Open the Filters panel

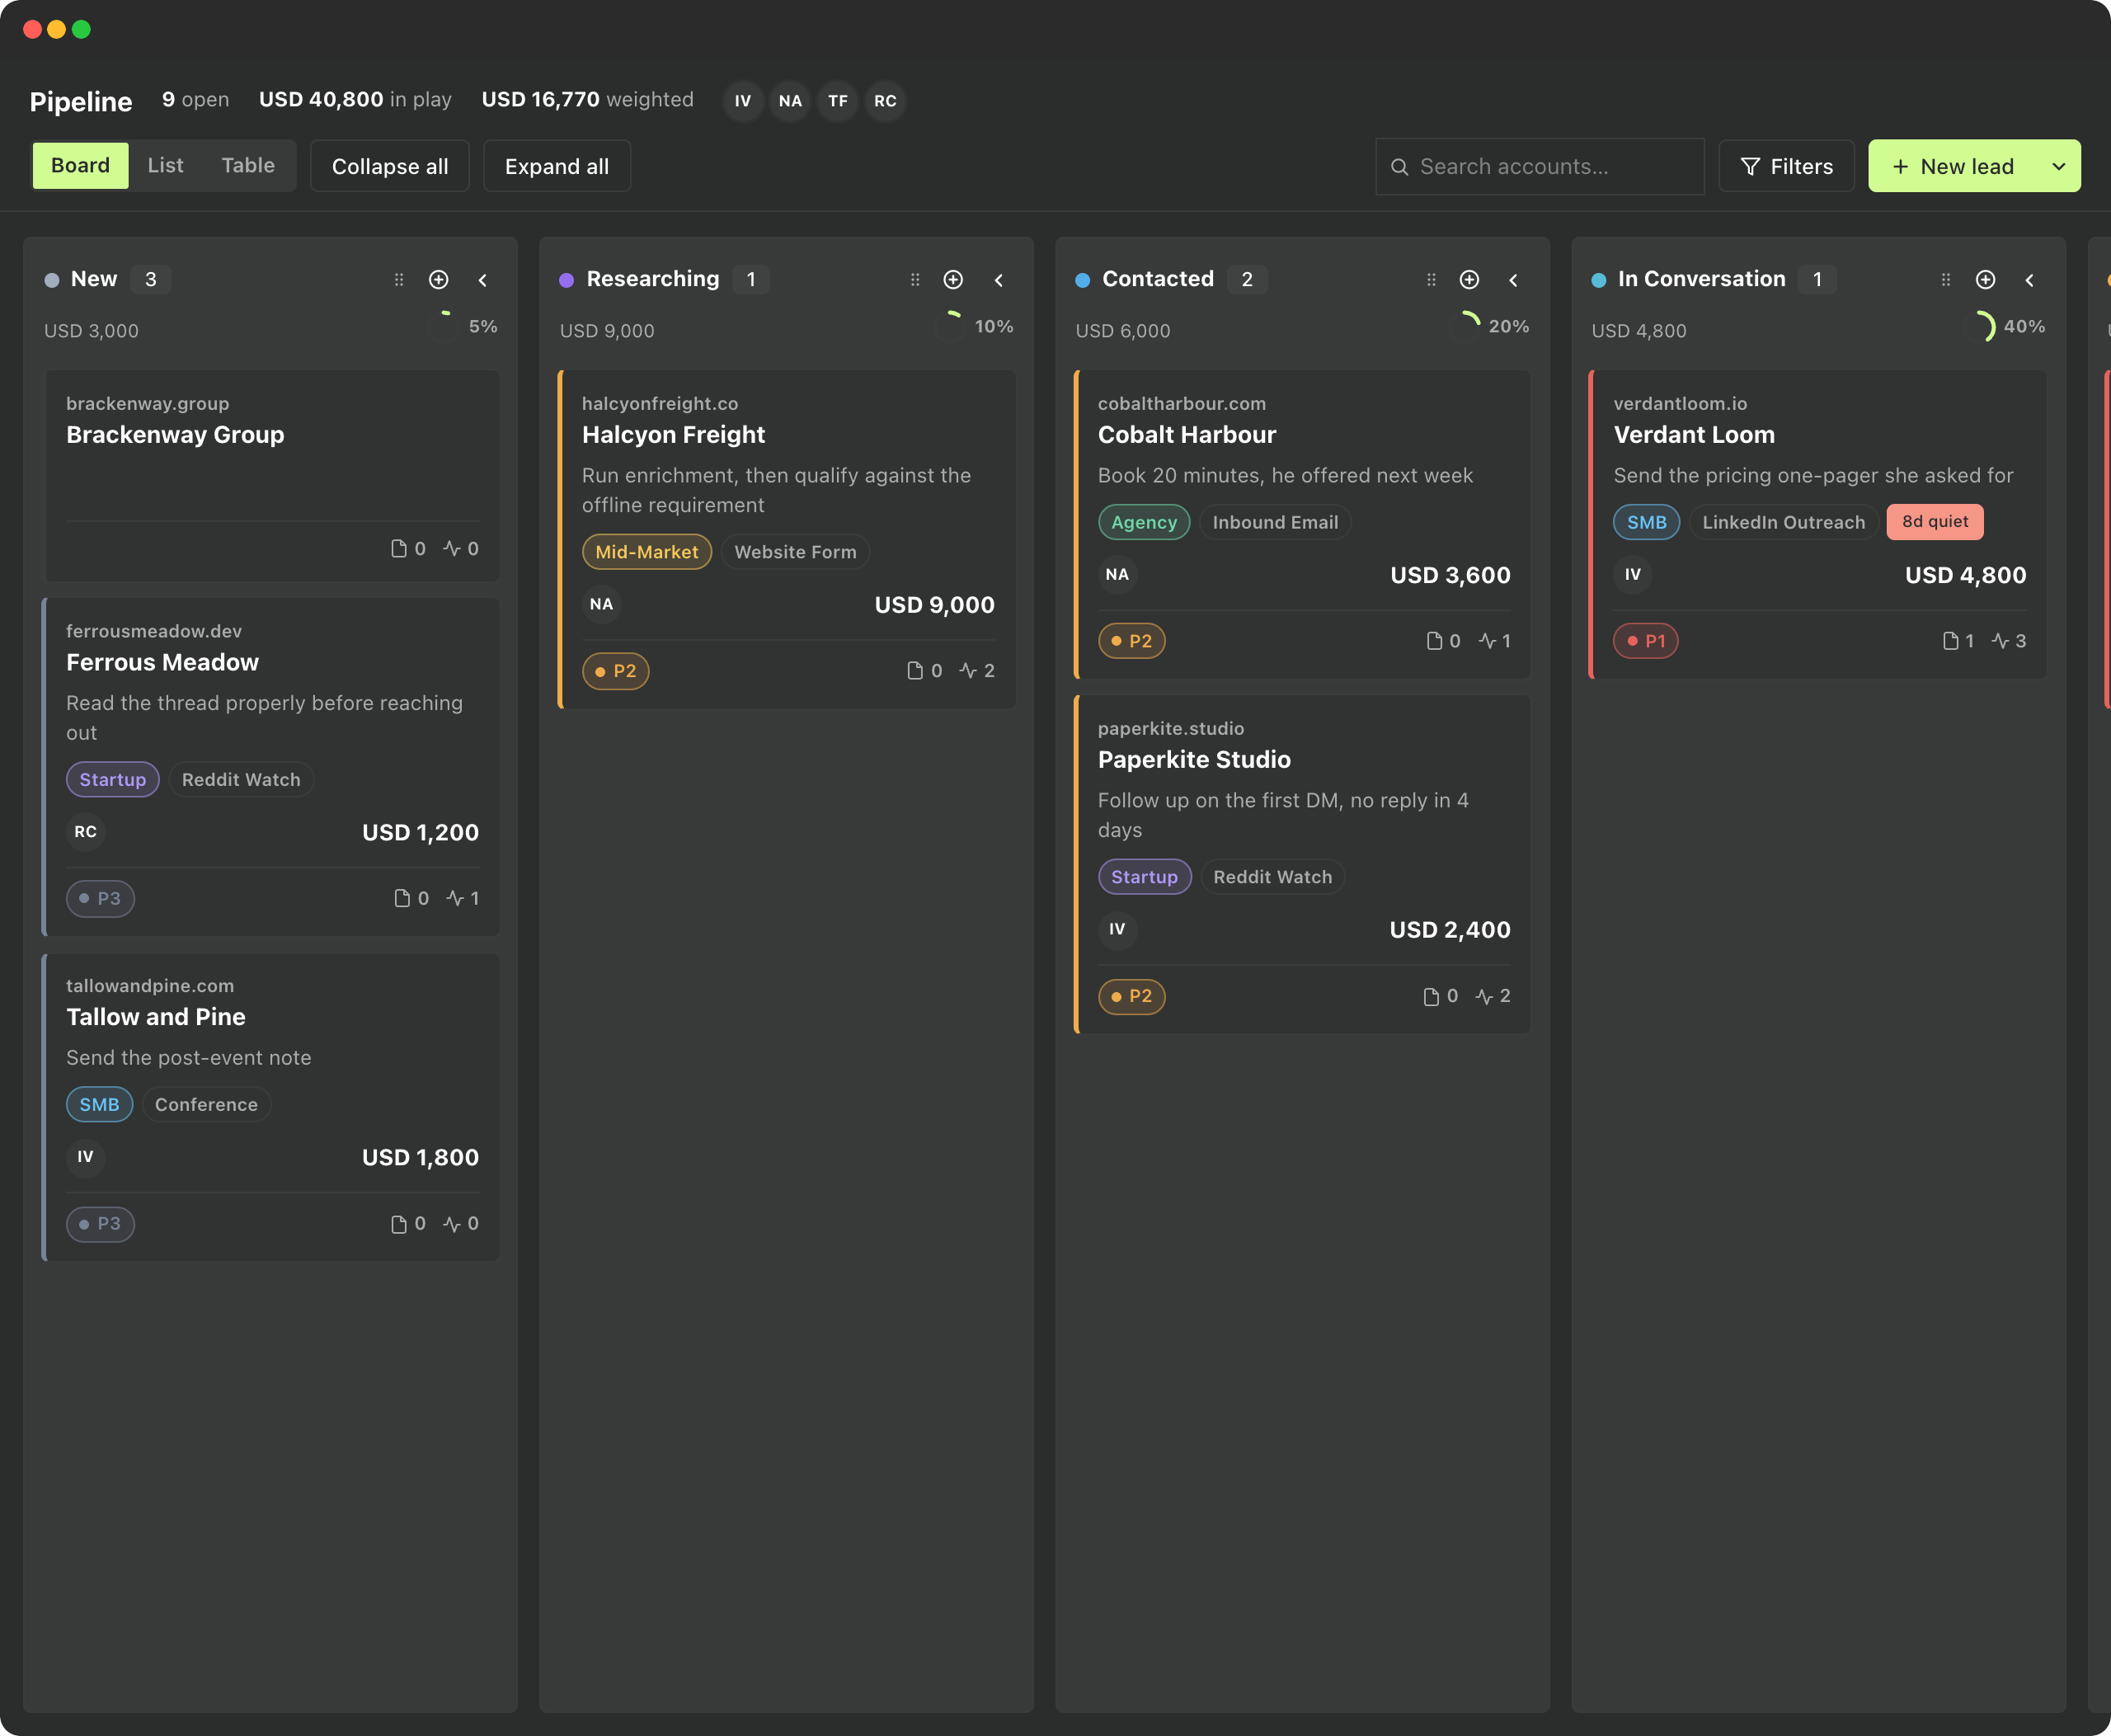(1786, 167)
